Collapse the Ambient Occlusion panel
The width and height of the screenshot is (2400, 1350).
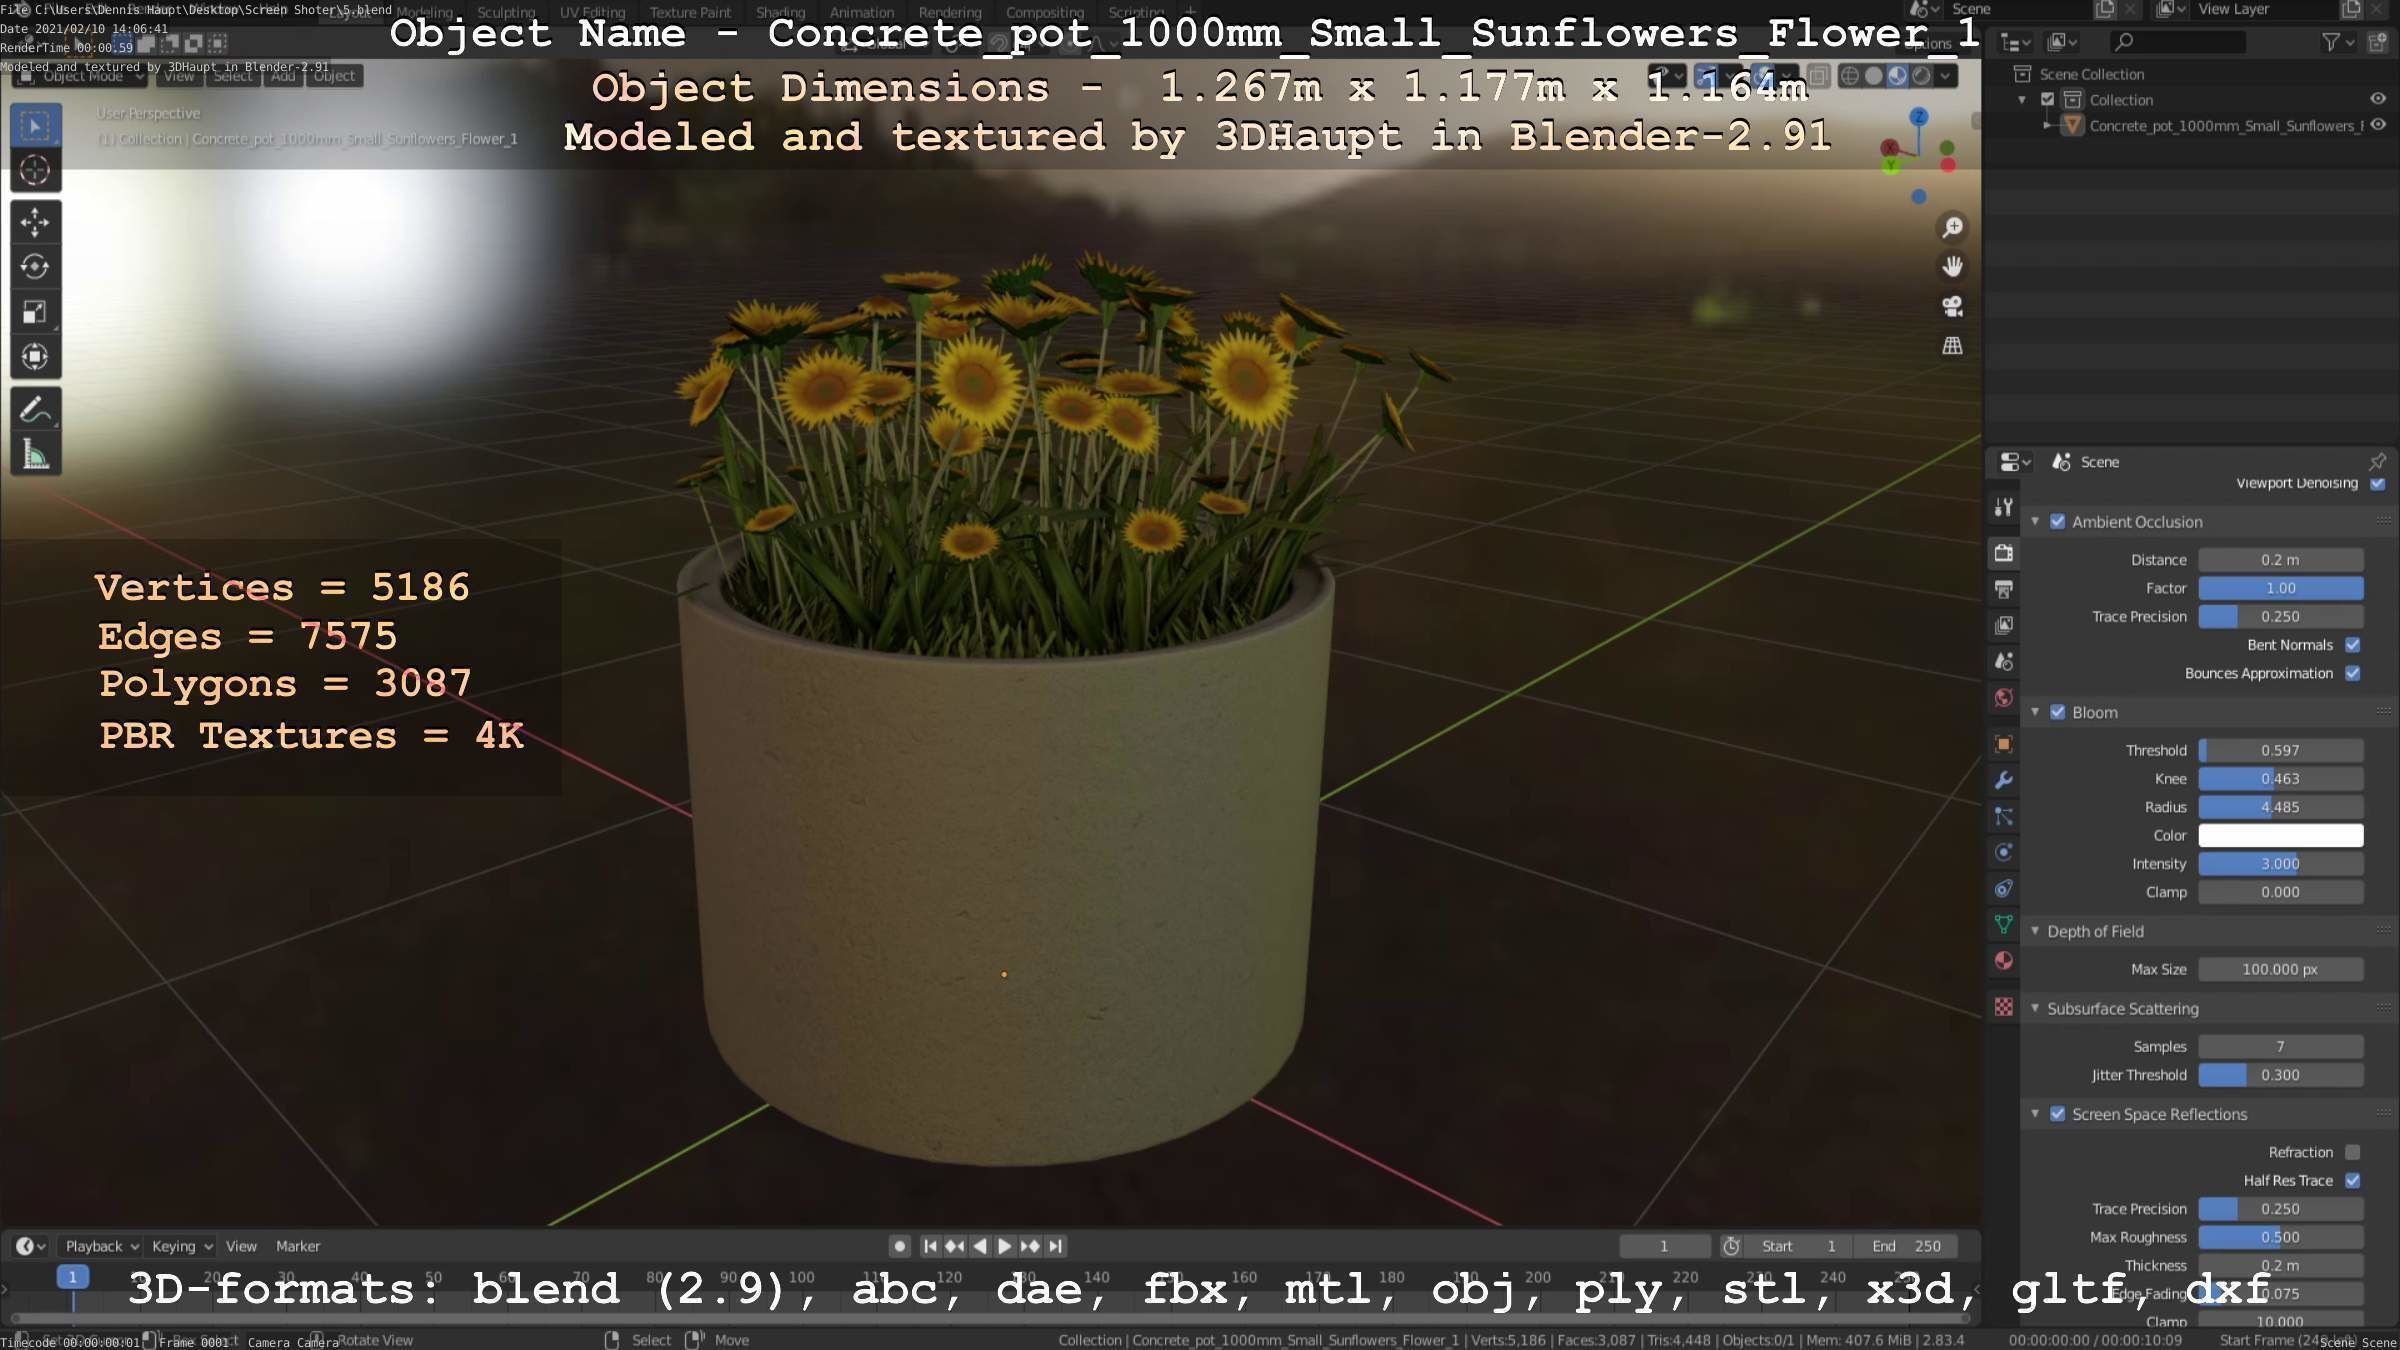point(2035,521)
